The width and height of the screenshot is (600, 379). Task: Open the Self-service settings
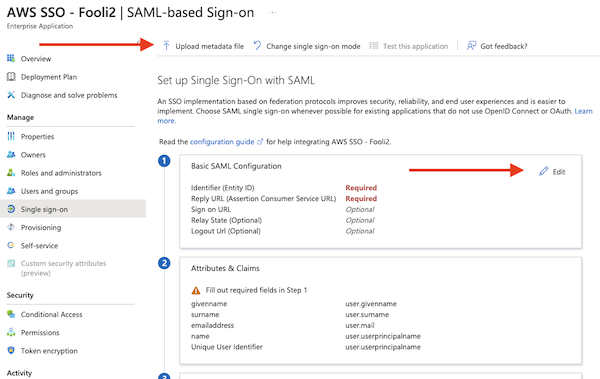[39, 245]
